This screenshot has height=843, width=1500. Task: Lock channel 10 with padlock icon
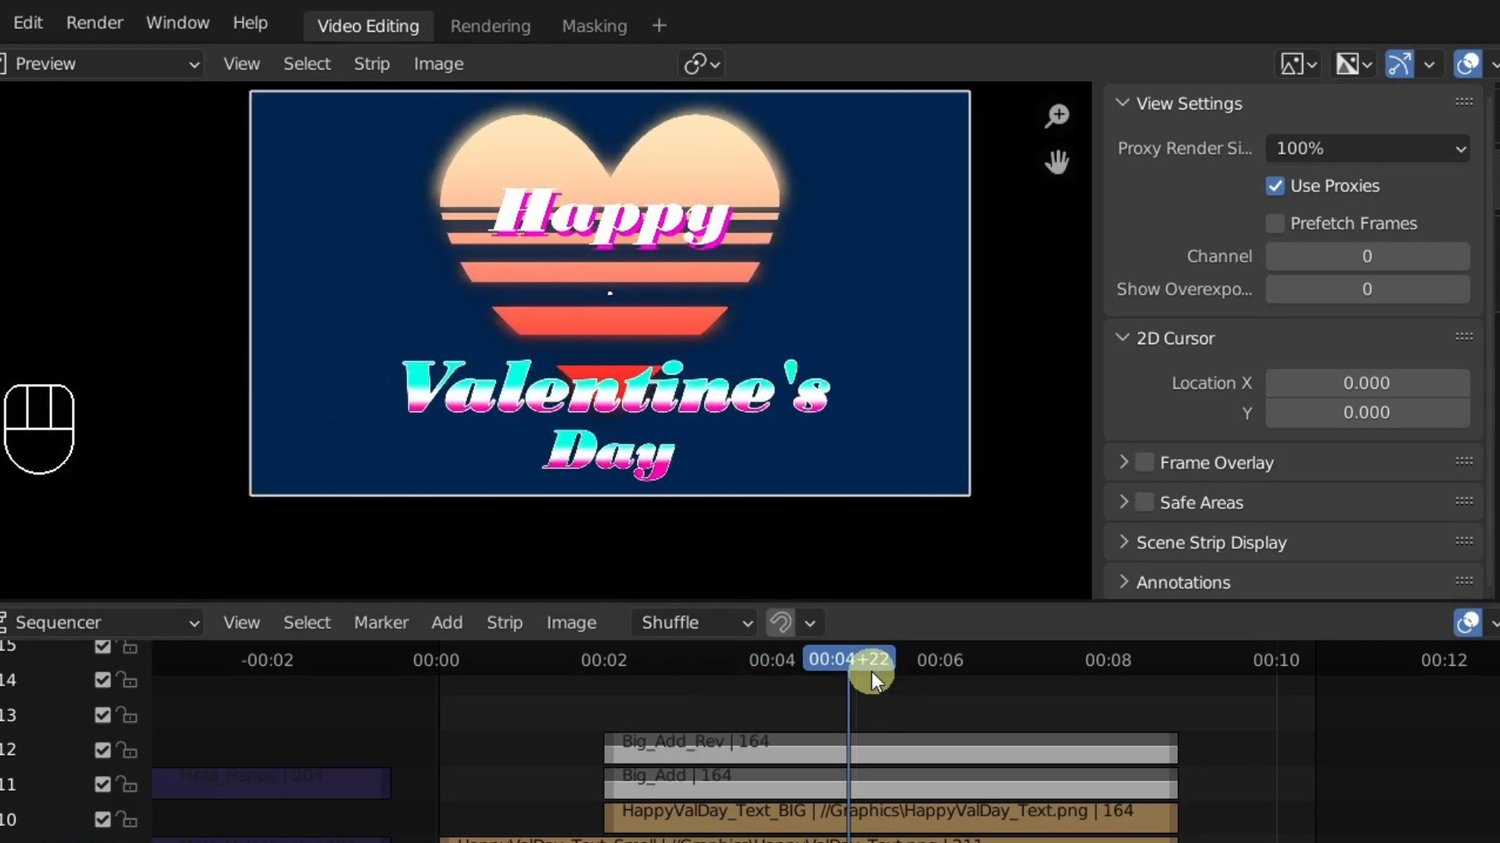(x=128, y=819)
